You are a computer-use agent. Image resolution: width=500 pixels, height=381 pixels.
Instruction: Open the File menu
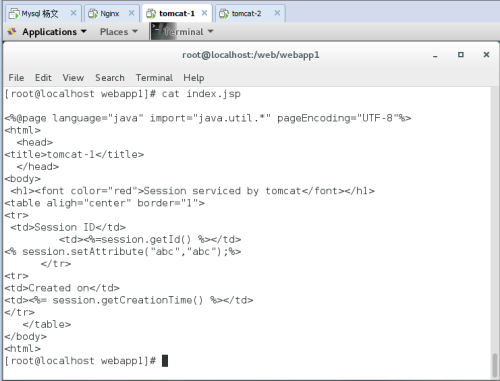click(x=16, y=78)
